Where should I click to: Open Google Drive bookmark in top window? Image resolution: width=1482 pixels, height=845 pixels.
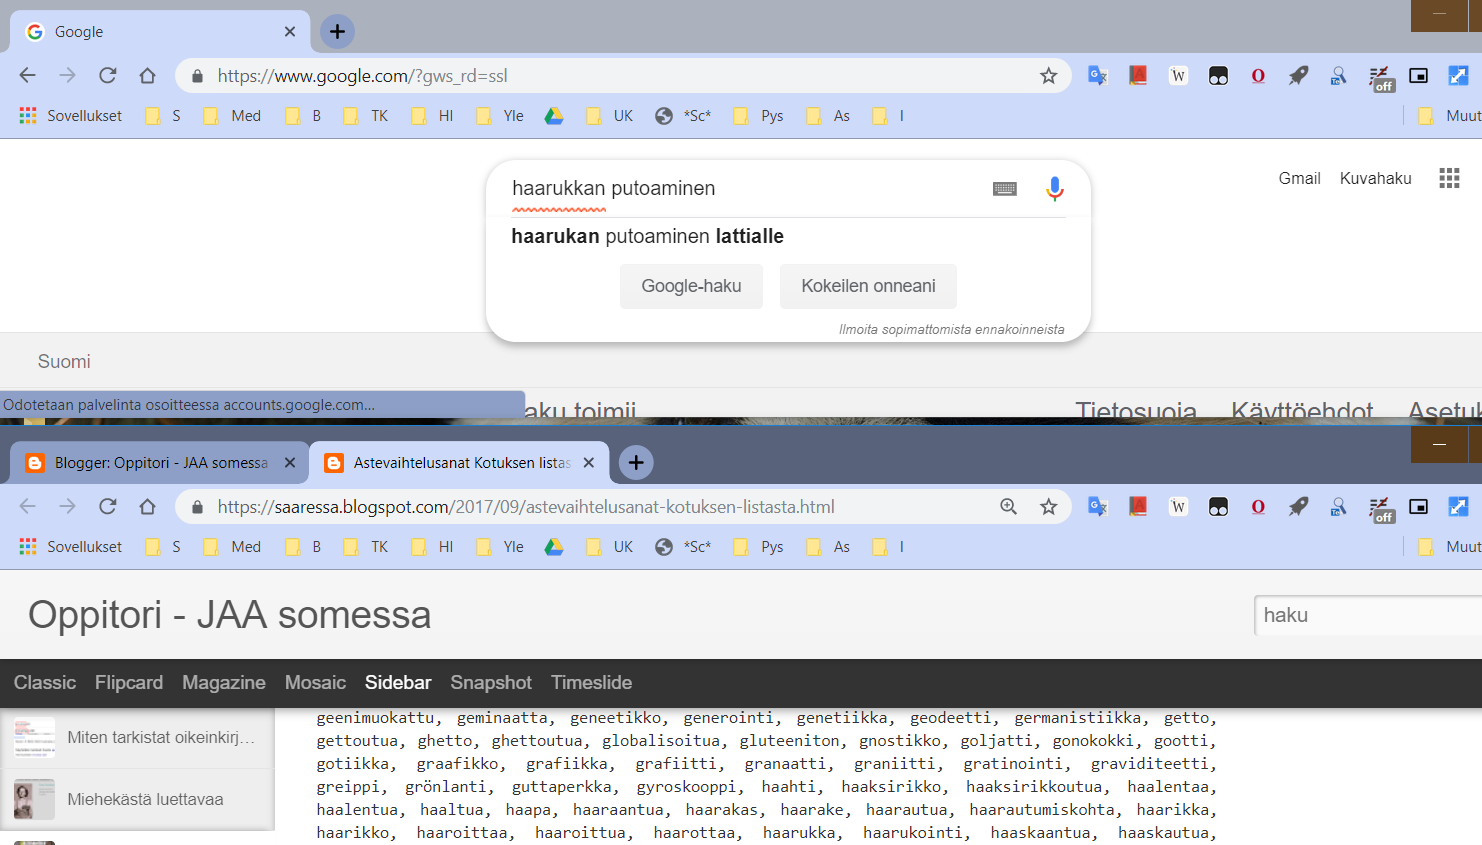click(554, 116)
